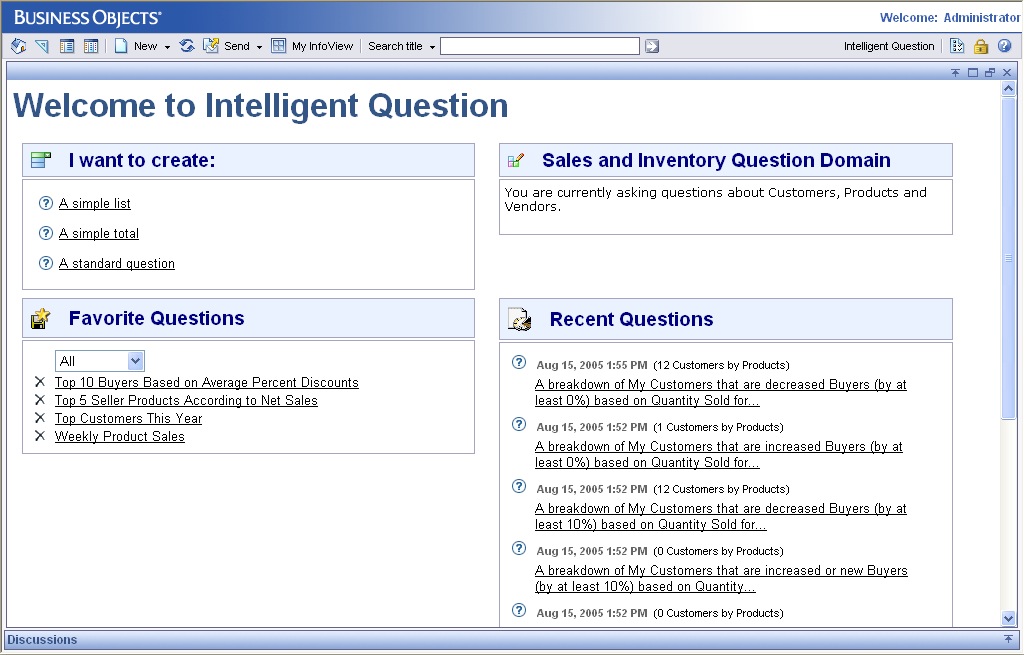Click question icon for '1 Customers by Products' entry
Image resolution: width=1026 pixels, height=655 pixels.
click(519, 424)
